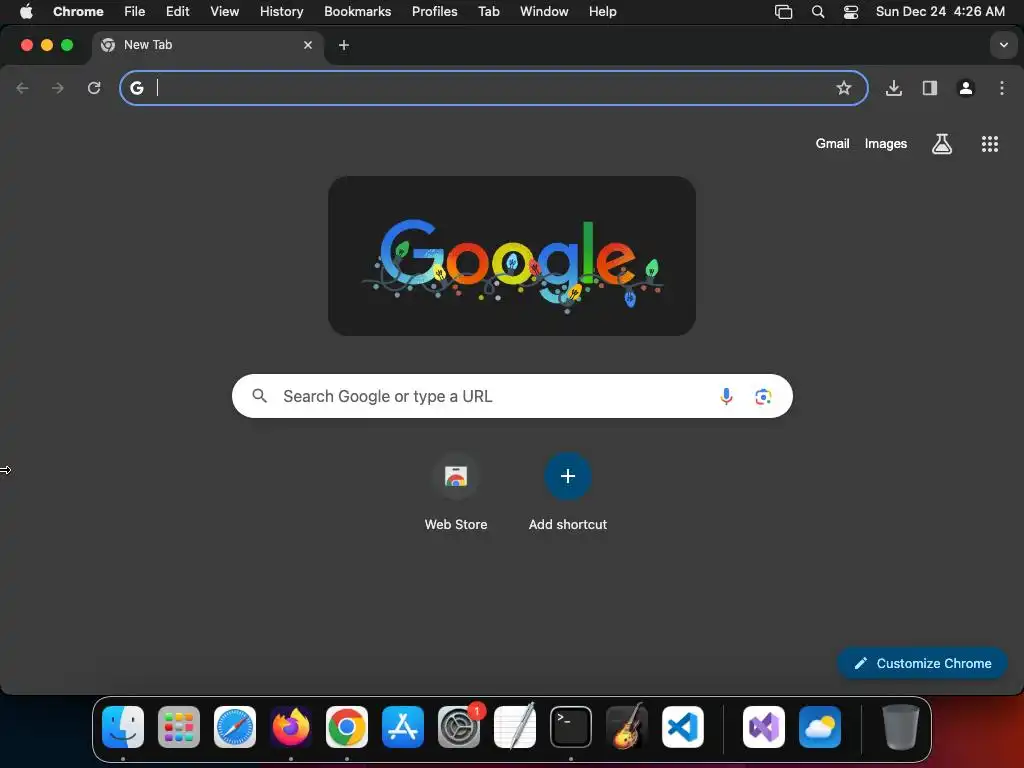This screenshot has height=768, width=1024.
Task: Click the back navigation arrow
Action: tap(22, 88)
